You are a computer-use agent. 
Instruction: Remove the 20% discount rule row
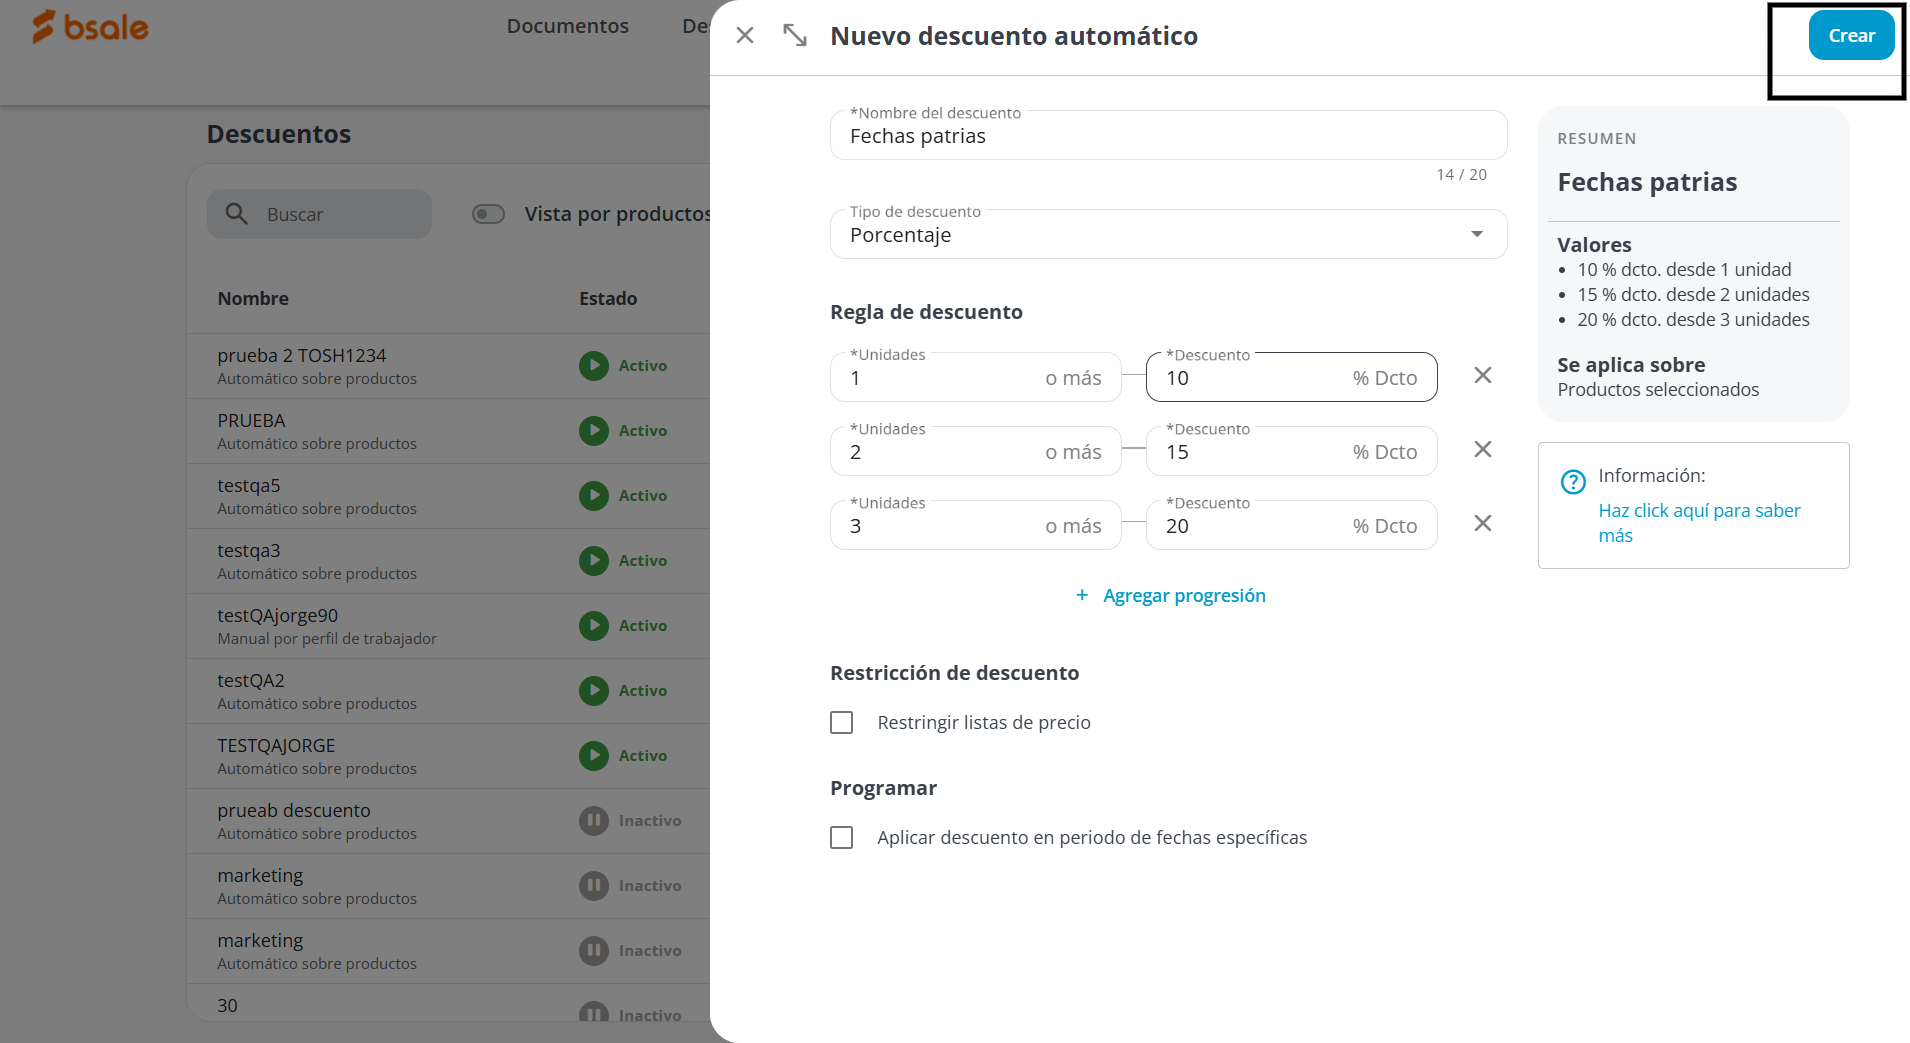tap(1483, 524)
